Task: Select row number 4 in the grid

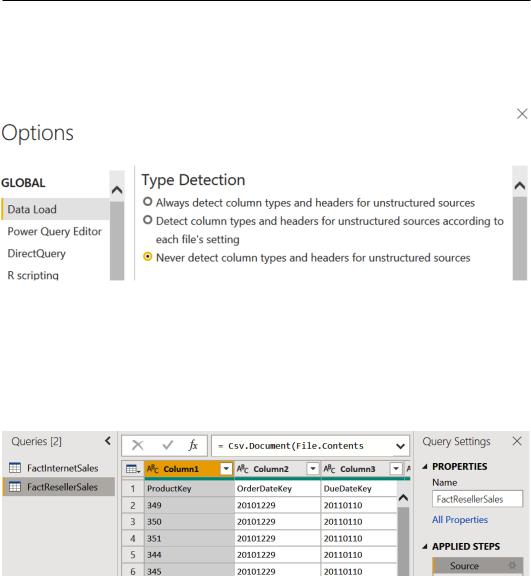Action: pyautogui.click(x=133, y=539)
